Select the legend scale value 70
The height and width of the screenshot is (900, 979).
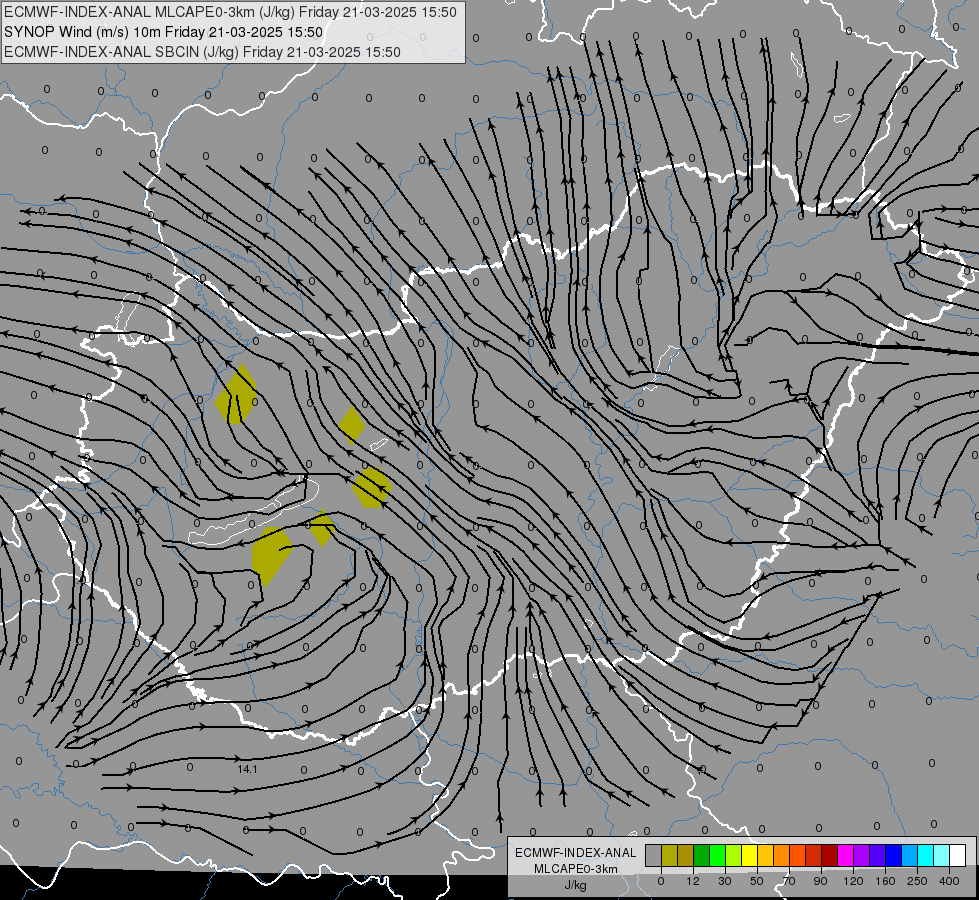tap(789, 881)
